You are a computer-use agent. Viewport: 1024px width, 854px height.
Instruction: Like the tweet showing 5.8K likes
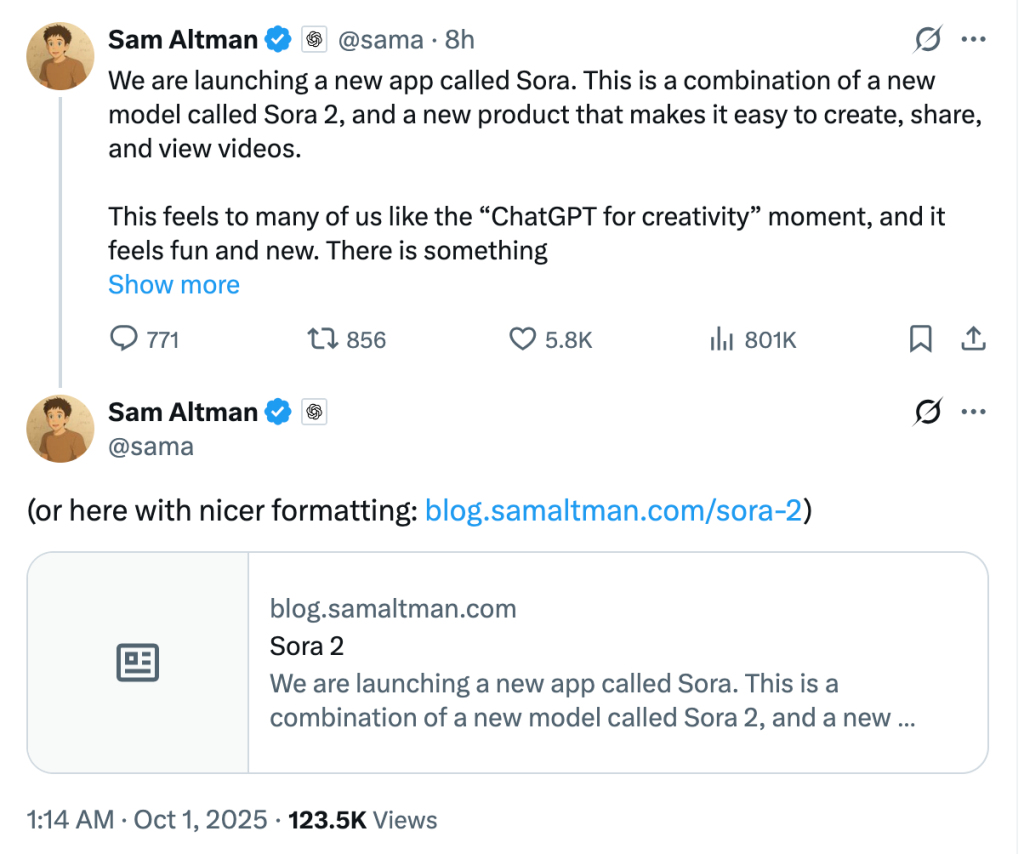(x=523, y=340)
